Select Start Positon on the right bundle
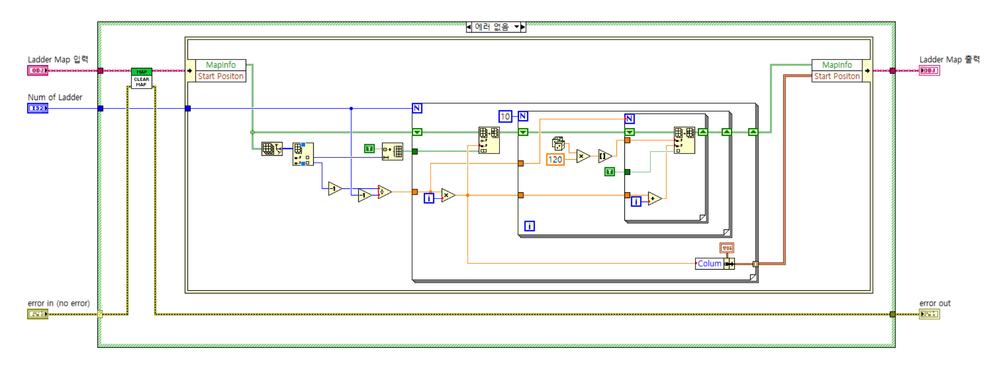999x375 pixels. point(837,76)
